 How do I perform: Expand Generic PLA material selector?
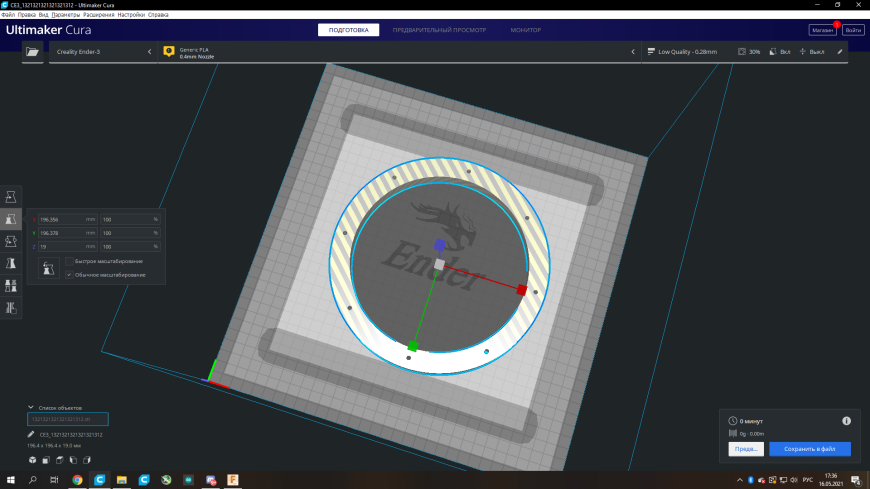(399, 52)
